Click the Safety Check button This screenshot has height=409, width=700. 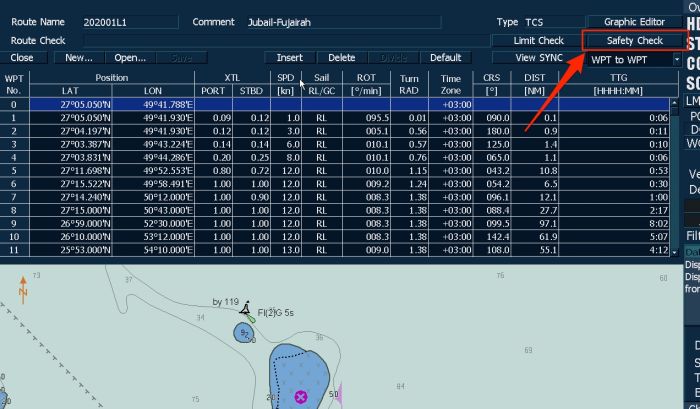(634, 41)
